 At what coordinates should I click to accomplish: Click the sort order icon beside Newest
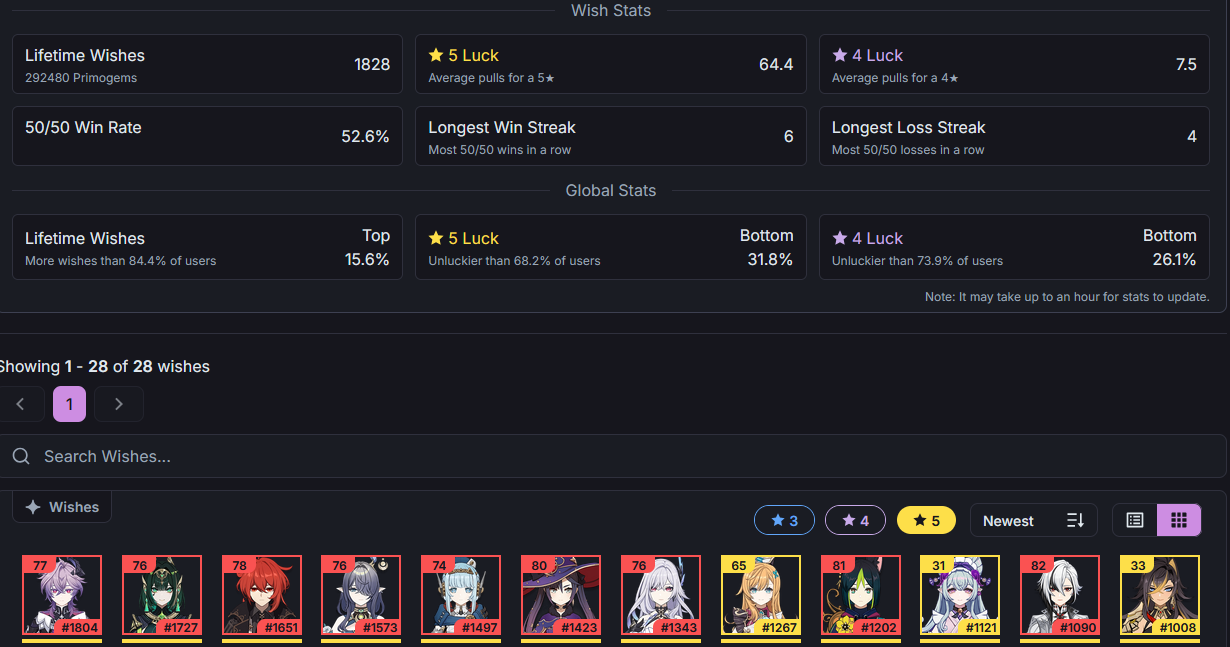(x=1075, y=520)
